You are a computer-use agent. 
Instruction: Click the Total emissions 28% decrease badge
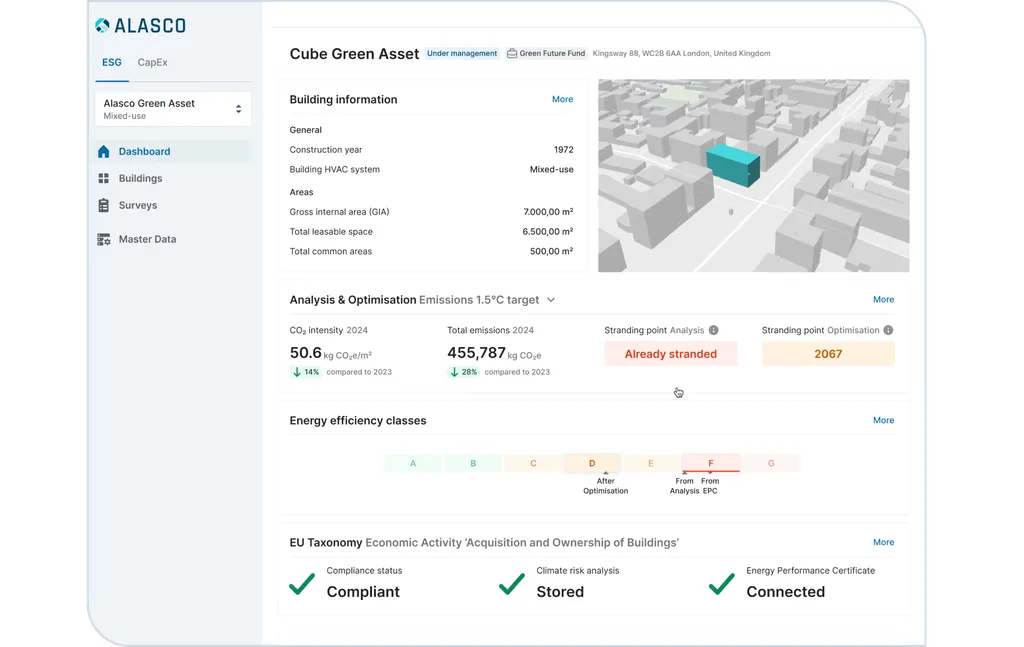[x=464, y=372]
